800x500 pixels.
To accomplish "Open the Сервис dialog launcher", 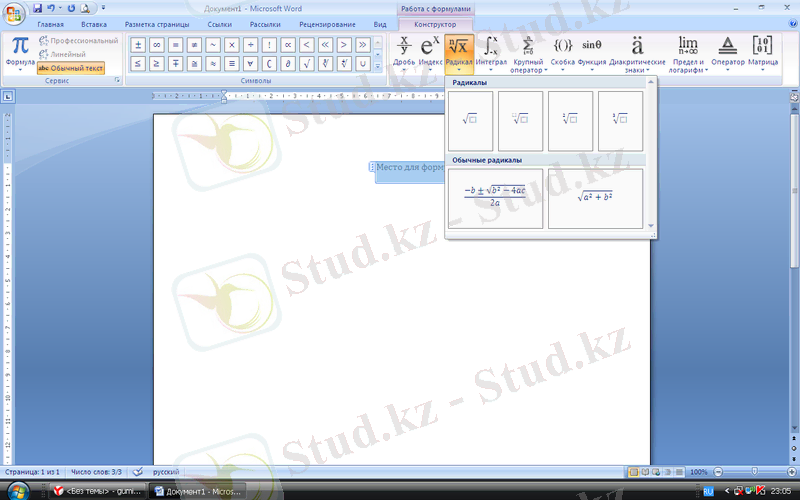I will point(117,81).
